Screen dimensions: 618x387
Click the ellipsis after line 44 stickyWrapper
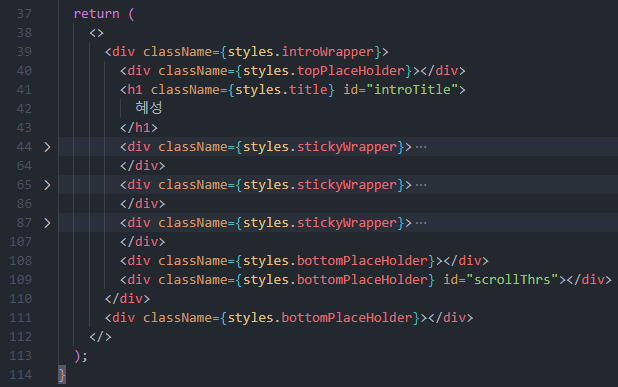click(x=421, y=147)
